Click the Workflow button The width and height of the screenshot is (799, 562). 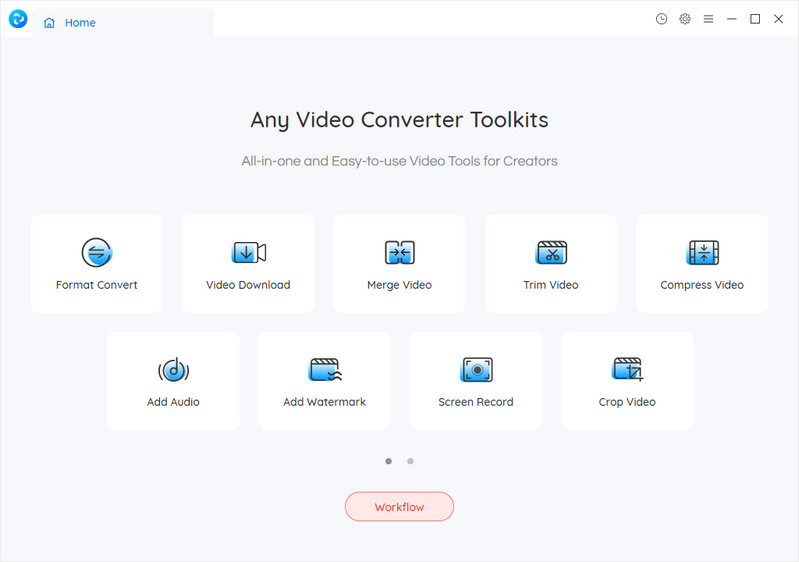click(399, 507)
